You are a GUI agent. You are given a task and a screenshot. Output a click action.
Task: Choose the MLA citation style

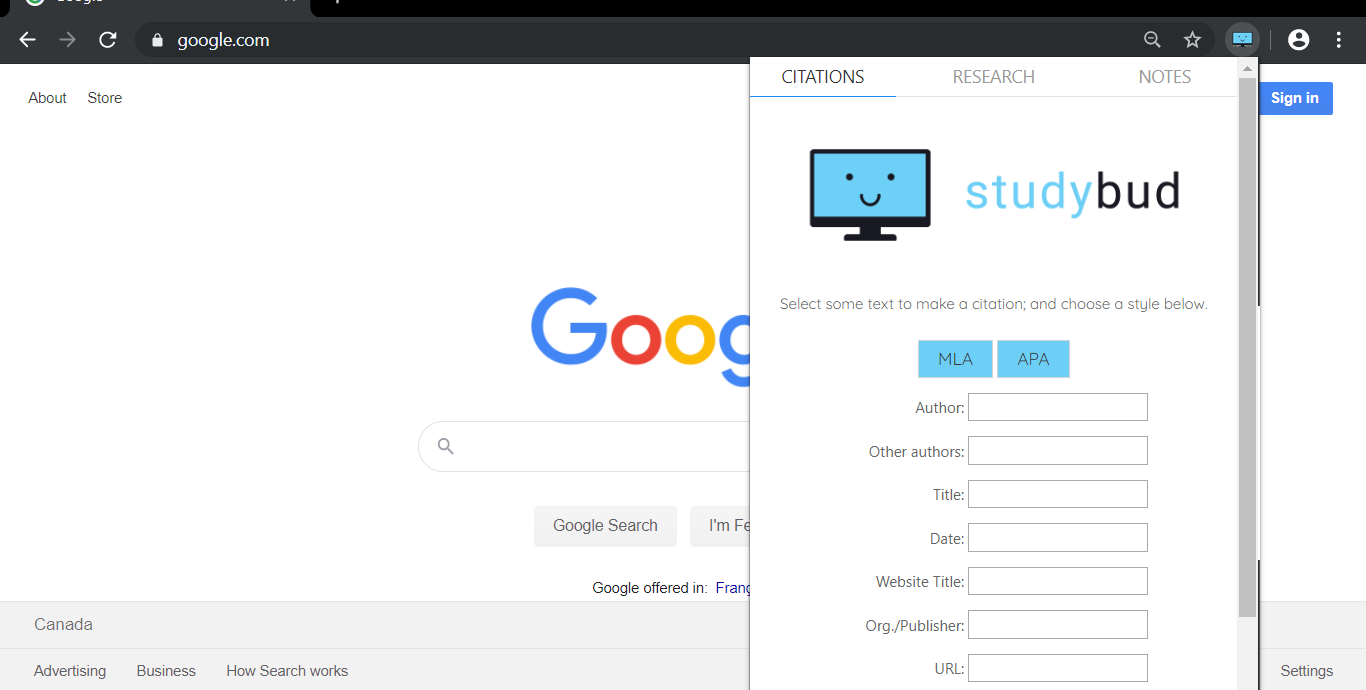pyautogui.click(x=955, y=359)
